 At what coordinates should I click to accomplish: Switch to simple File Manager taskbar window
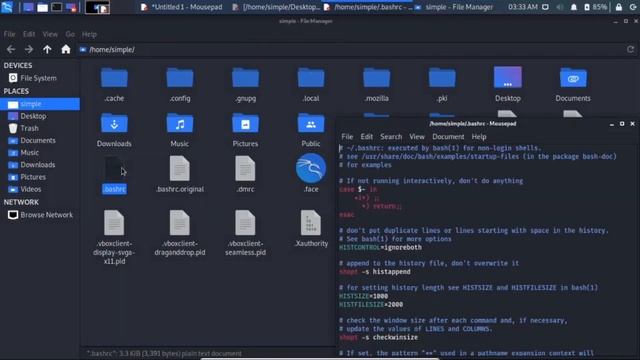454,7
